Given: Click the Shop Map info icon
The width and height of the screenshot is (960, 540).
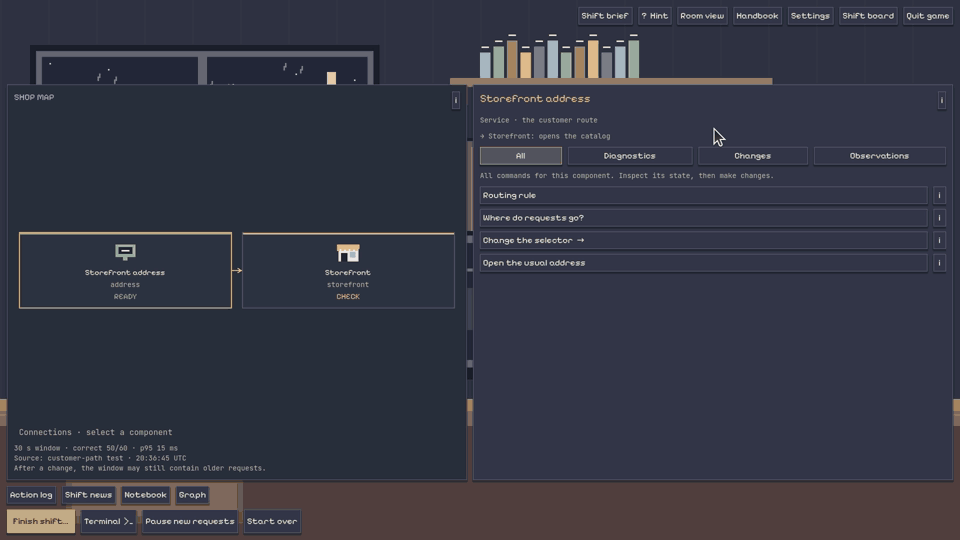Looking at the screenshot, I should click(x=456, y=100).
